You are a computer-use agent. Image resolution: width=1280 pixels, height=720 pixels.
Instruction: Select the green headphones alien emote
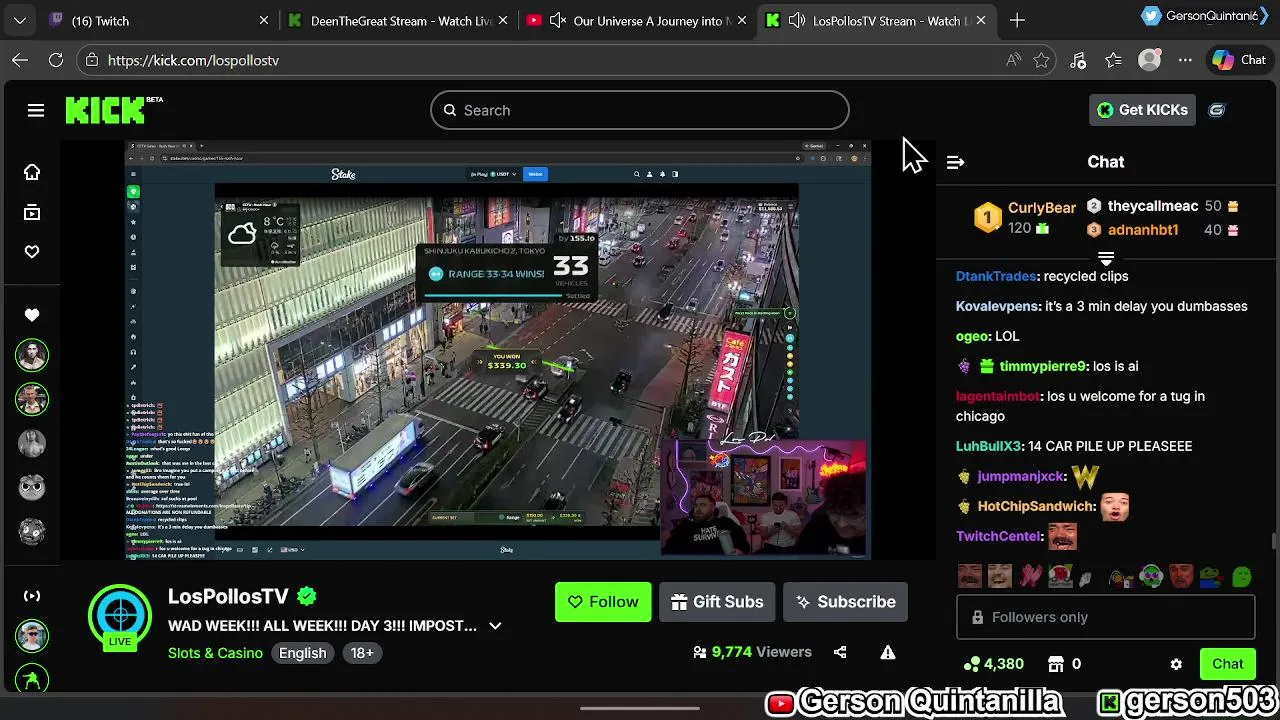coord(1151,576)
